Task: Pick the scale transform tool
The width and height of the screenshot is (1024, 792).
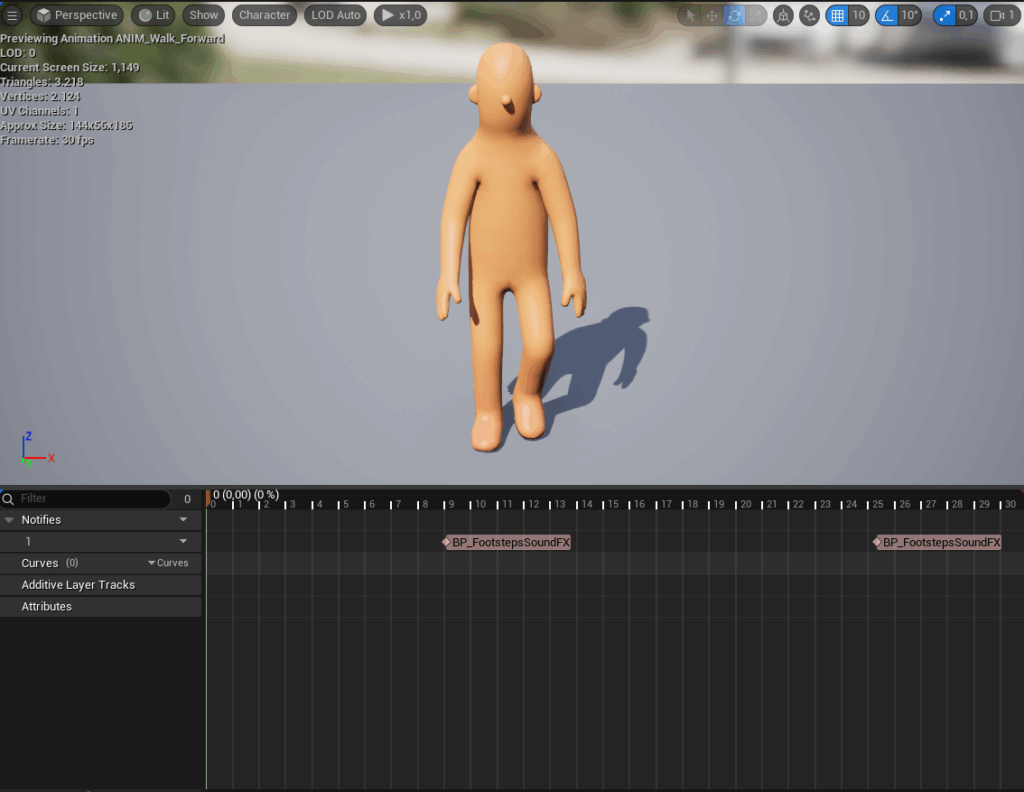Action: click(x=757, y=15)
